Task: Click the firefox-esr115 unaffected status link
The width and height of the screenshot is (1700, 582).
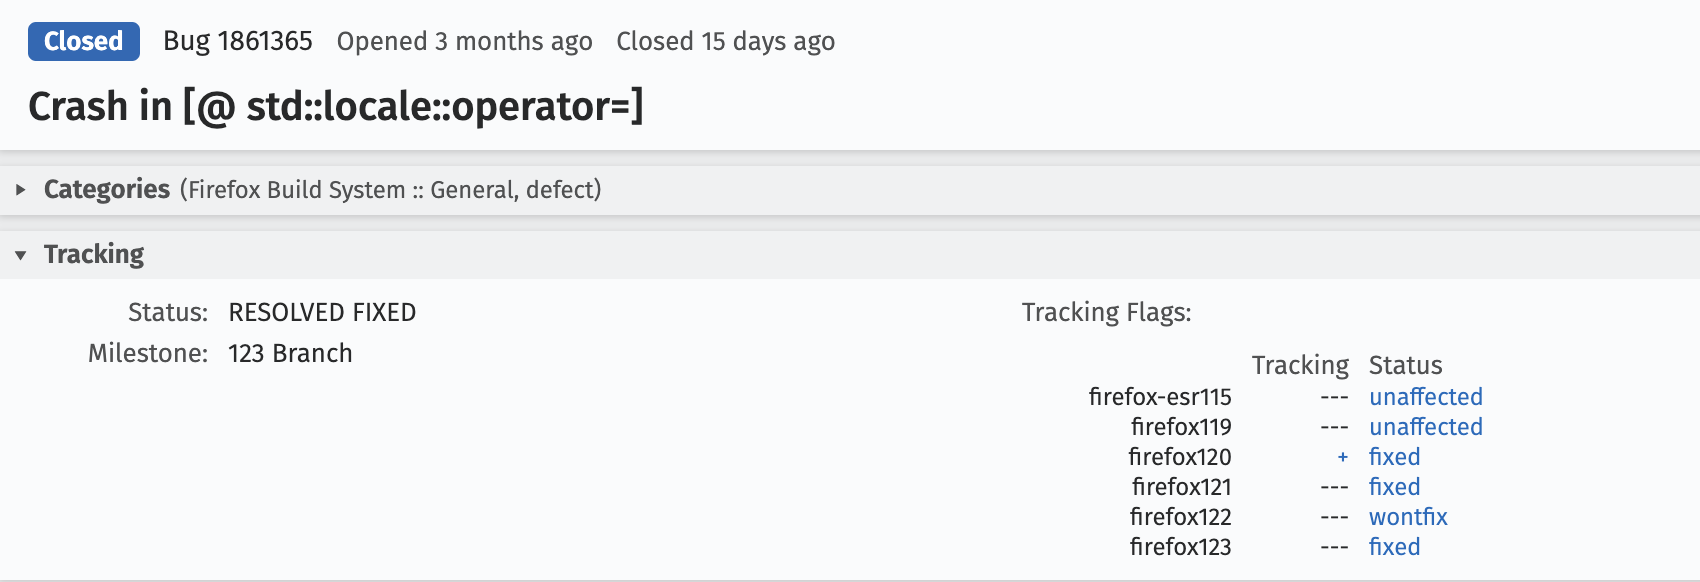Action: (1425, 397)
